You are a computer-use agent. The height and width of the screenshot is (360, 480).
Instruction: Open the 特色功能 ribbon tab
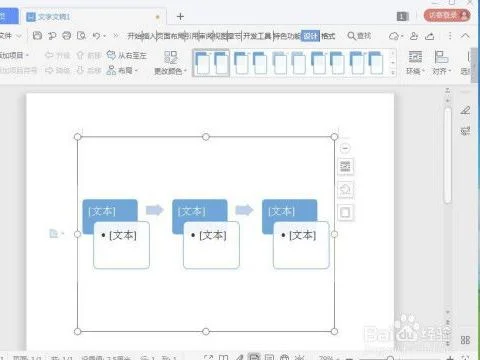coord(287,36)
